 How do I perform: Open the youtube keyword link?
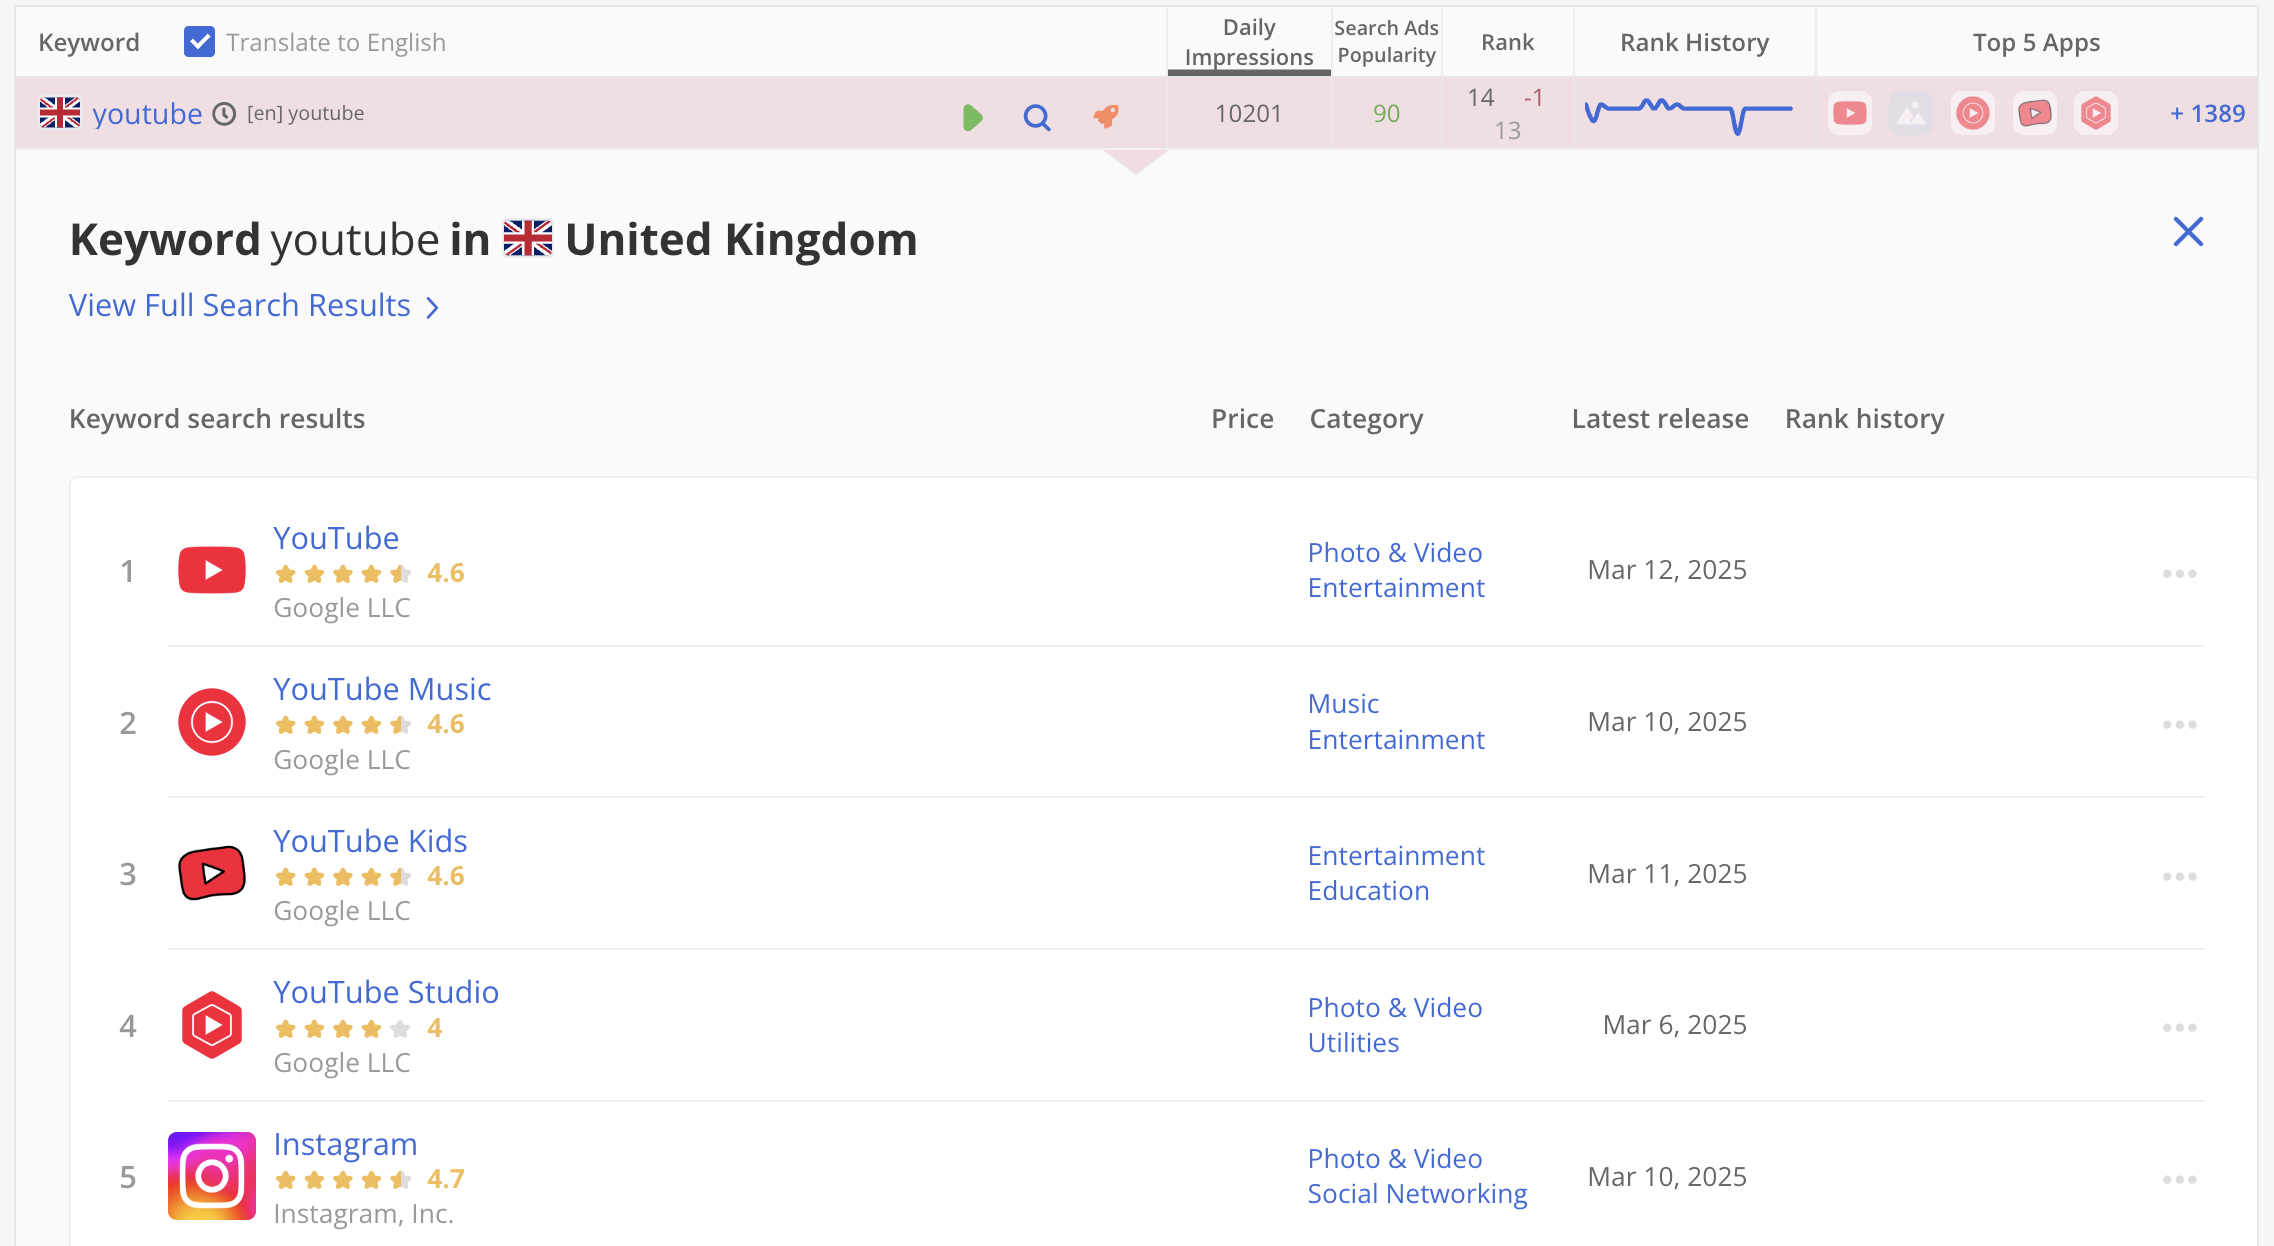[x=147, y=114]
